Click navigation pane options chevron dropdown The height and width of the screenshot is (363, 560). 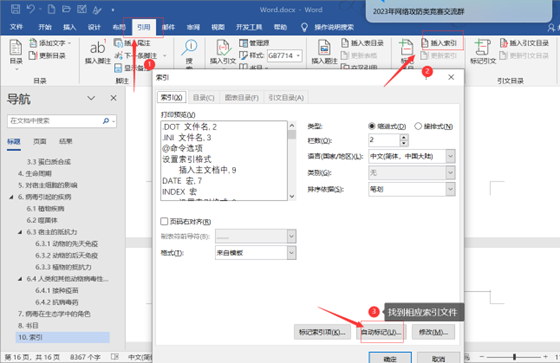(91, 98)
